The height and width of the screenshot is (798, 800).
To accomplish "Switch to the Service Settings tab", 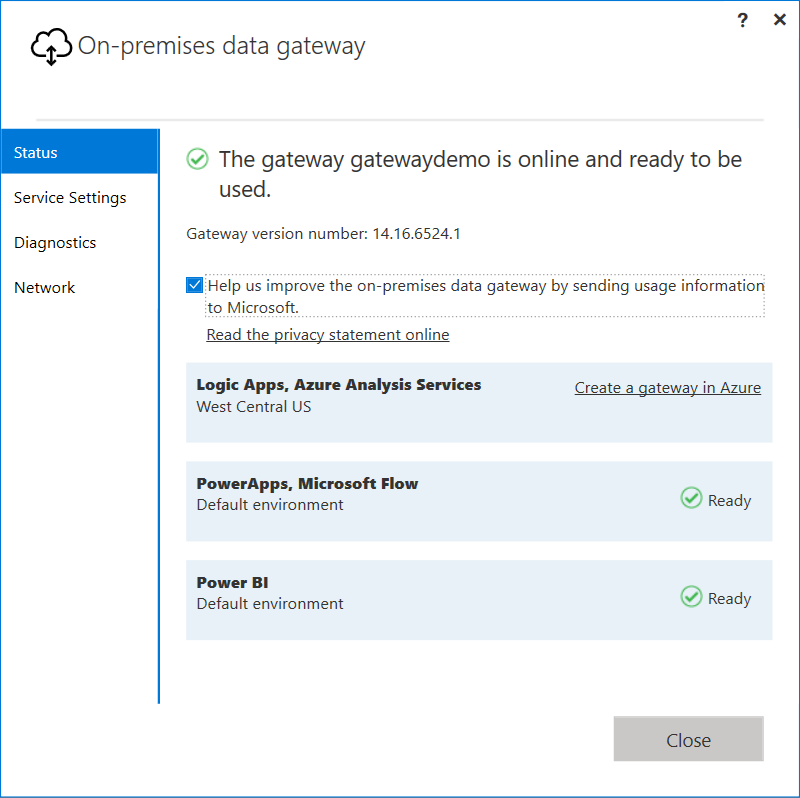I will click(70, 197).
